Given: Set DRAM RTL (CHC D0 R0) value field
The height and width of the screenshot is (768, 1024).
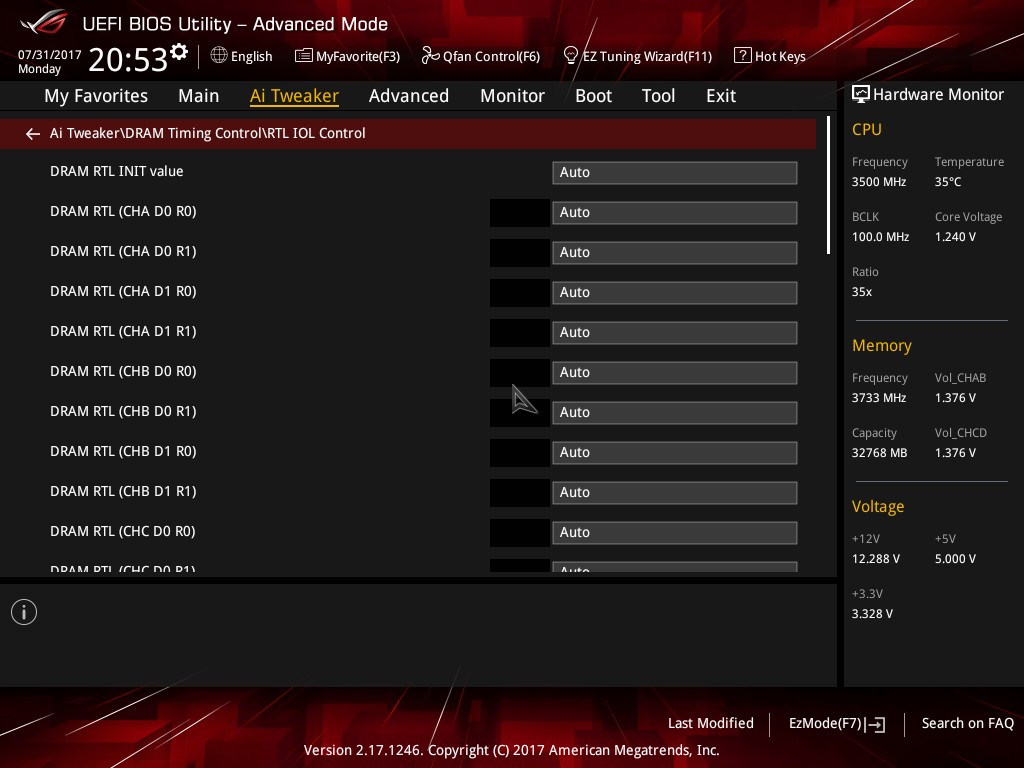Looking at the screenshot, I should click(675, 532).
